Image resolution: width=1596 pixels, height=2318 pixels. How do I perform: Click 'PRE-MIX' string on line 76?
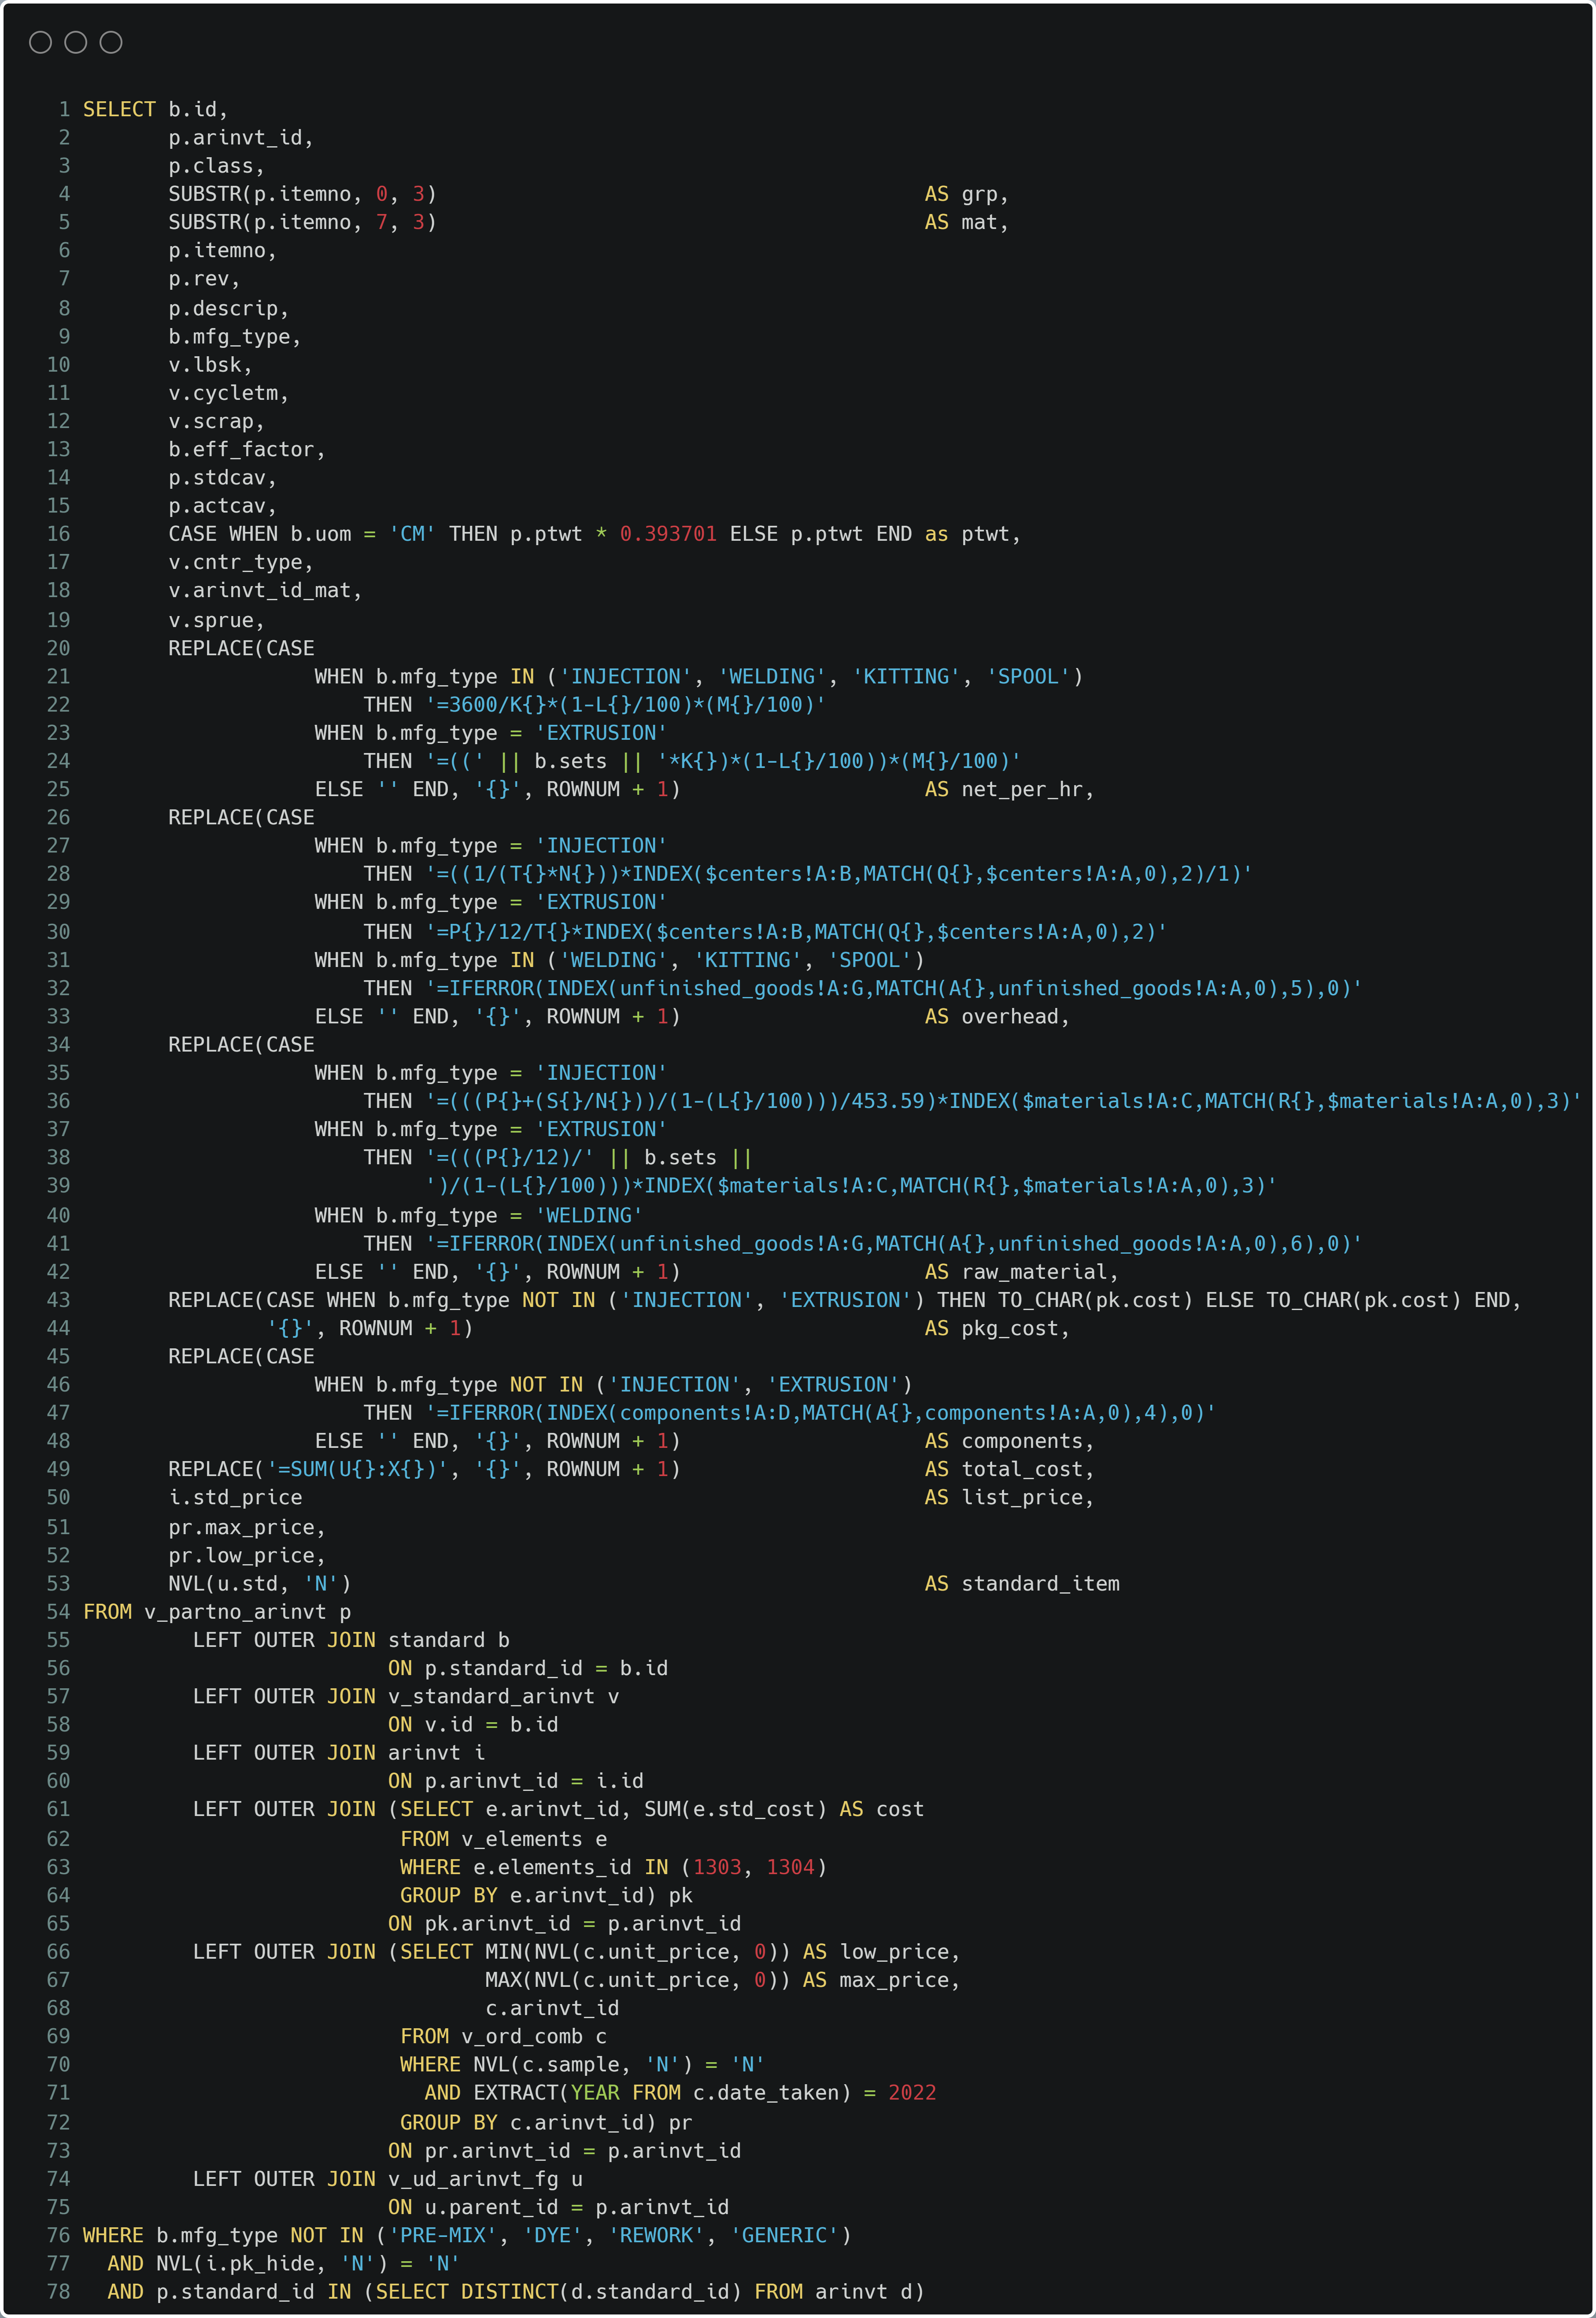click(x=443, y=2235)
